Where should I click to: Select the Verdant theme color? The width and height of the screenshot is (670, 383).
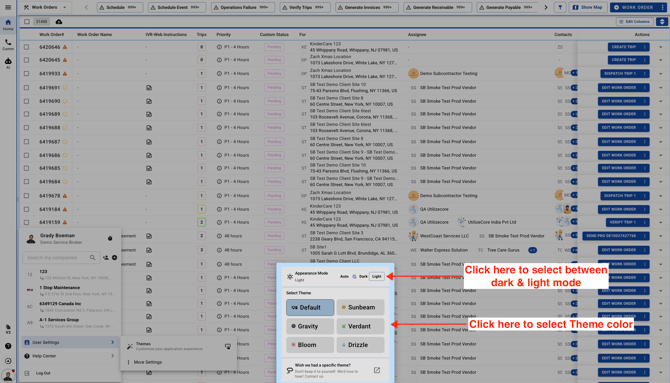point(360,326)
